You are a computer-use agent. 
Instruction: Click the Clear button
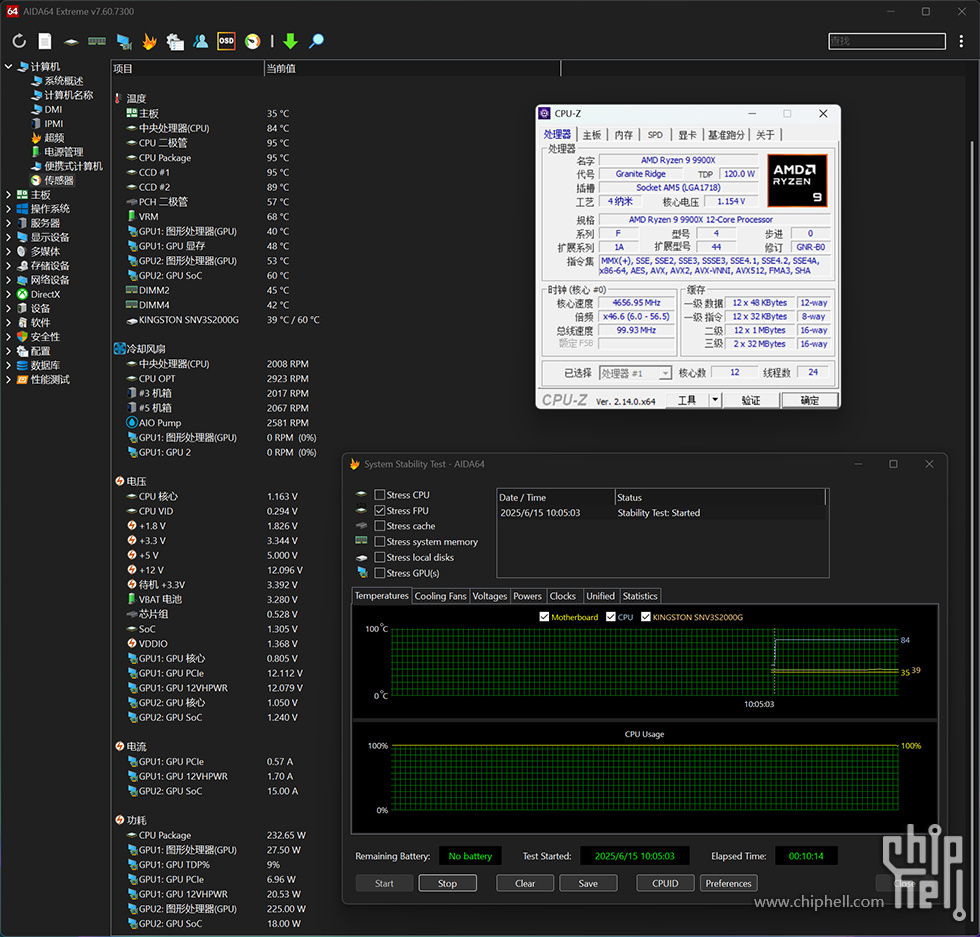[525, 883]
